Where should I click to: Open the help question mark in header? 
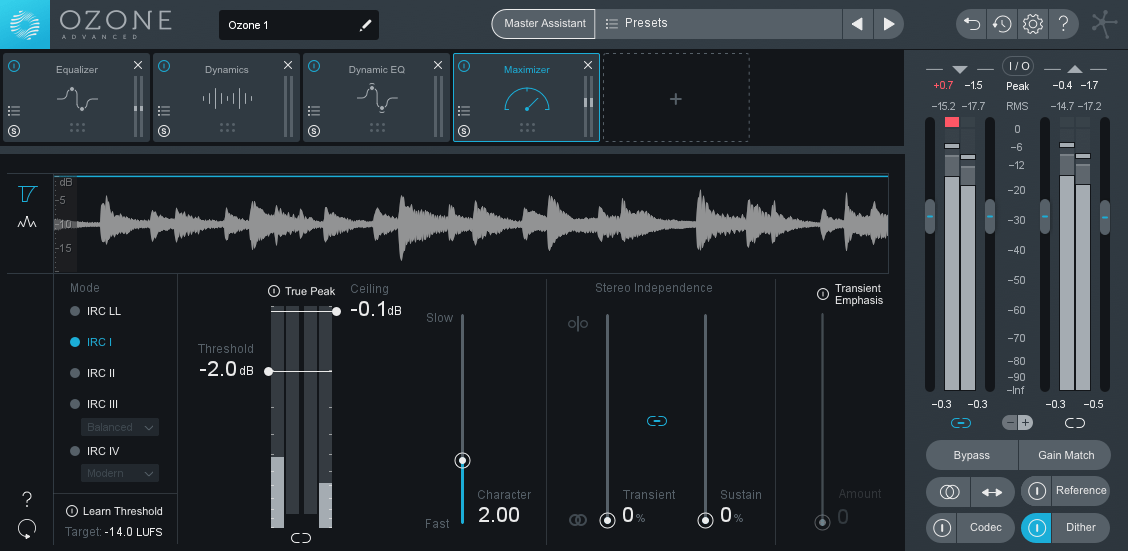(1063, 23)
